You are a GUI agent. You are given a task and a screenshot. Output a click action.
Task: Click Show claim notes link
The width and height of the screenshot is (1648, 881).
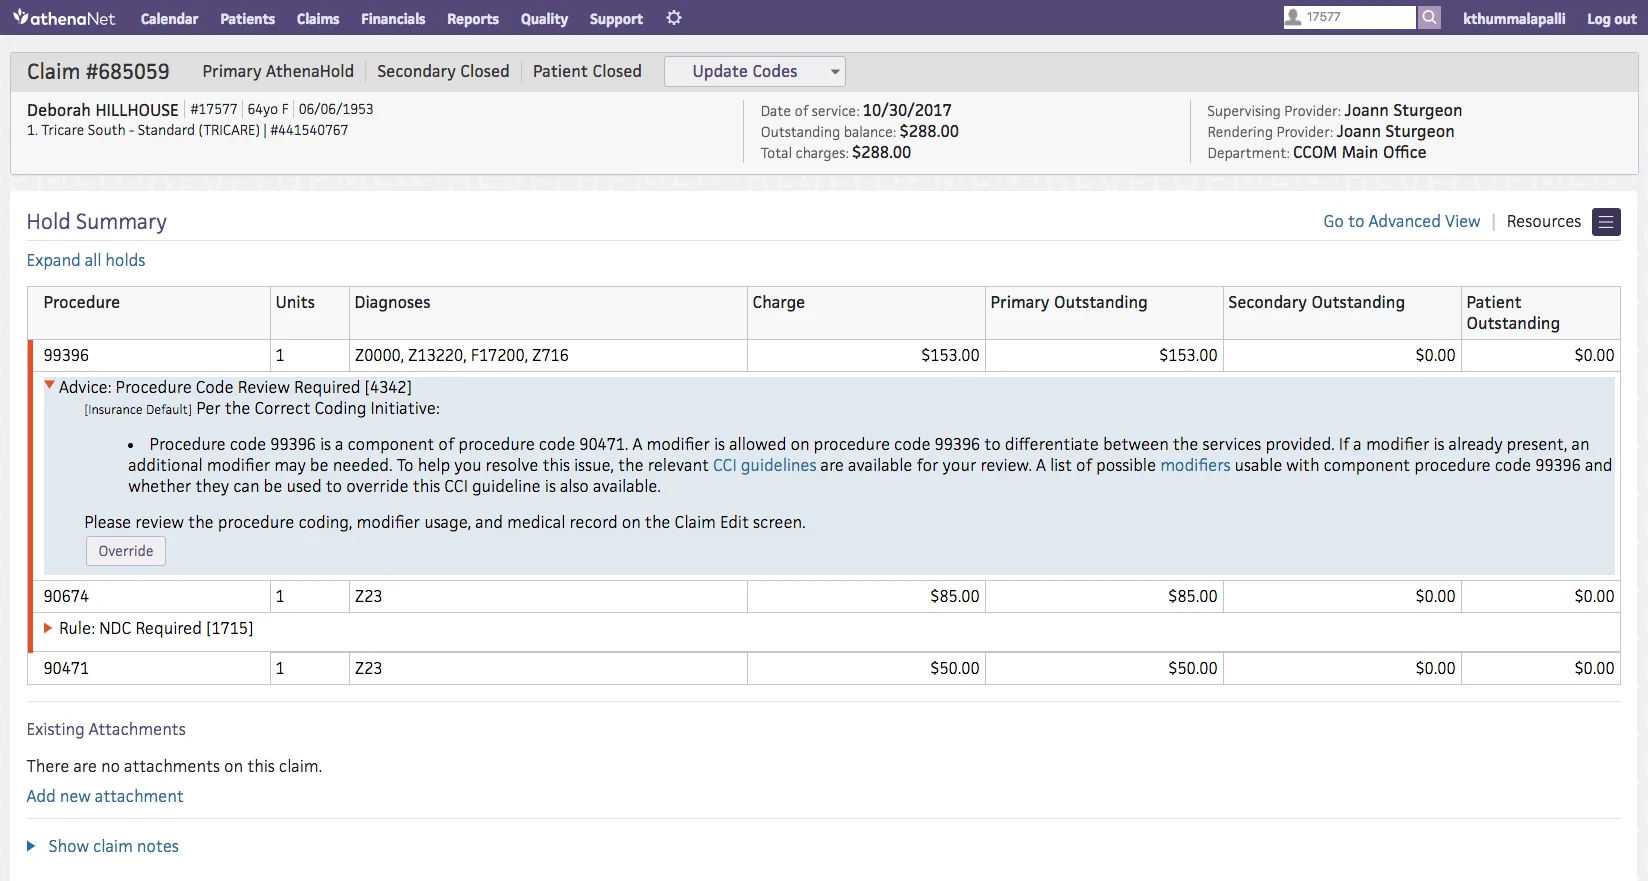click(113, 846)
